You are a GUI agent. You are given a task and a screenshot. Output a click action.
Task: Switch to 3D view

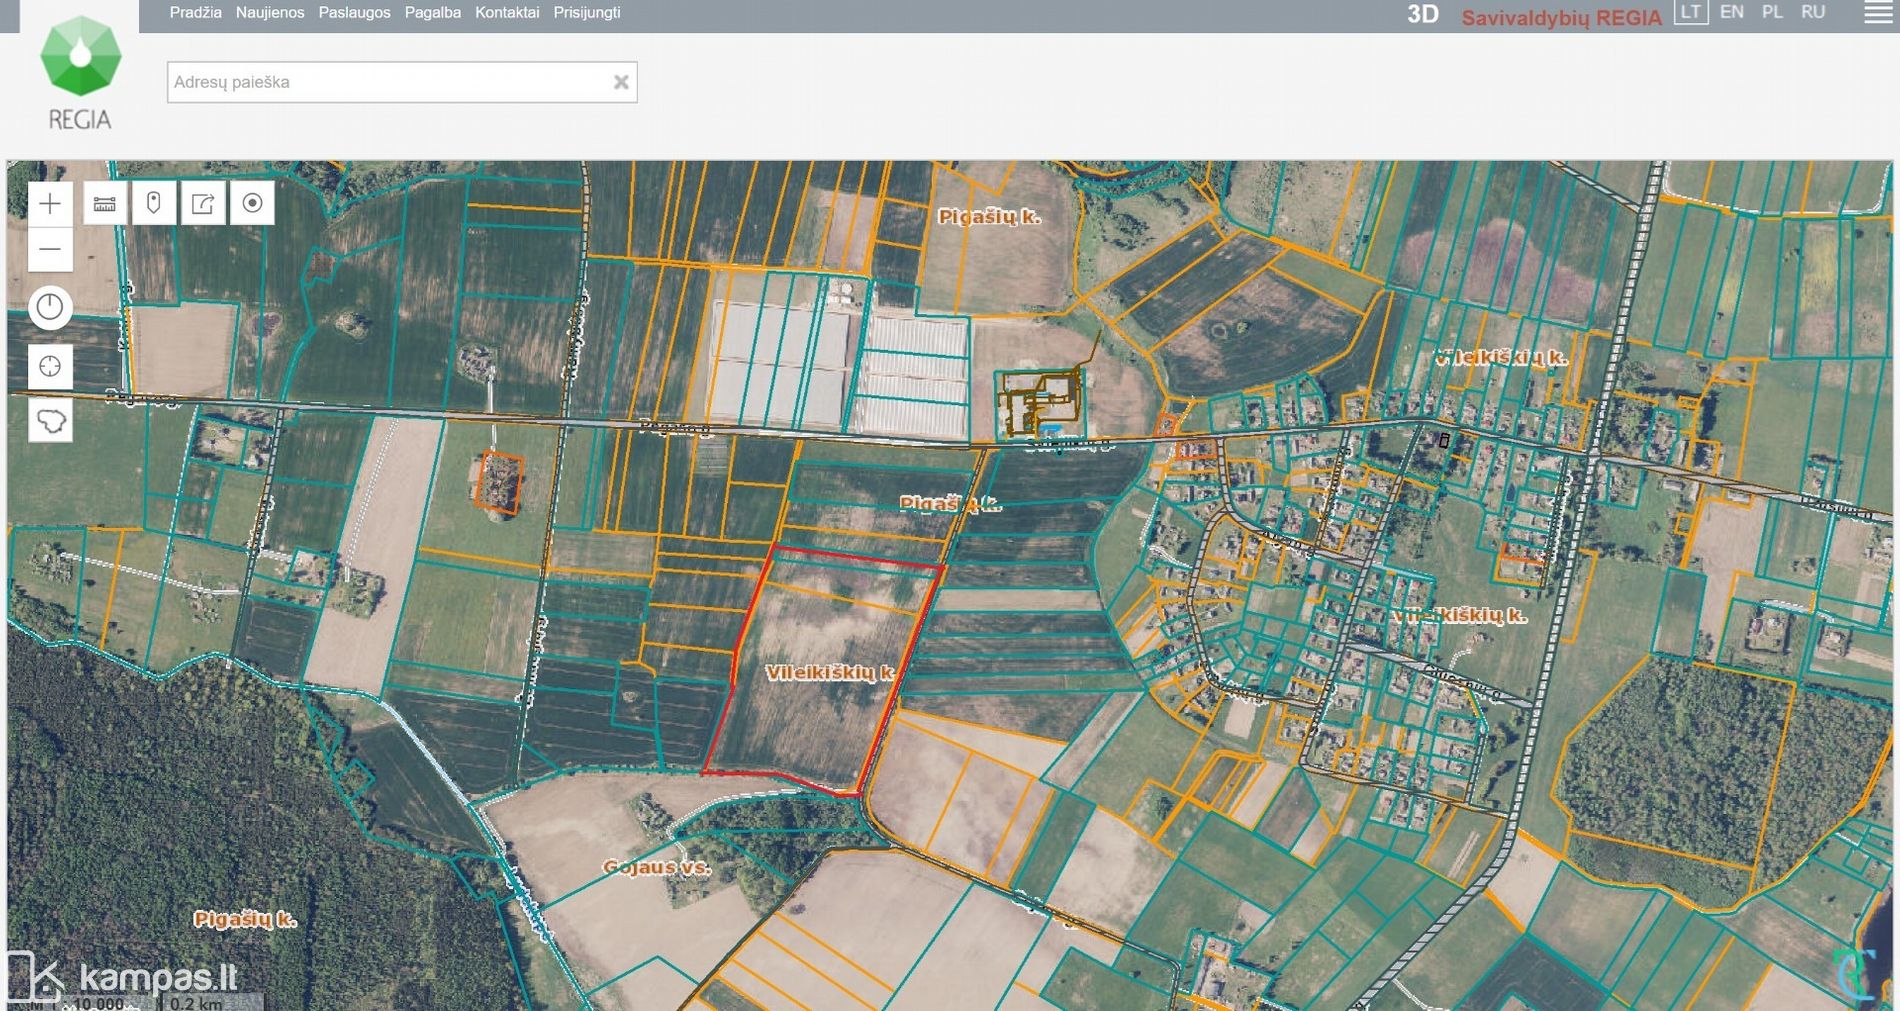coord(1422,15)
